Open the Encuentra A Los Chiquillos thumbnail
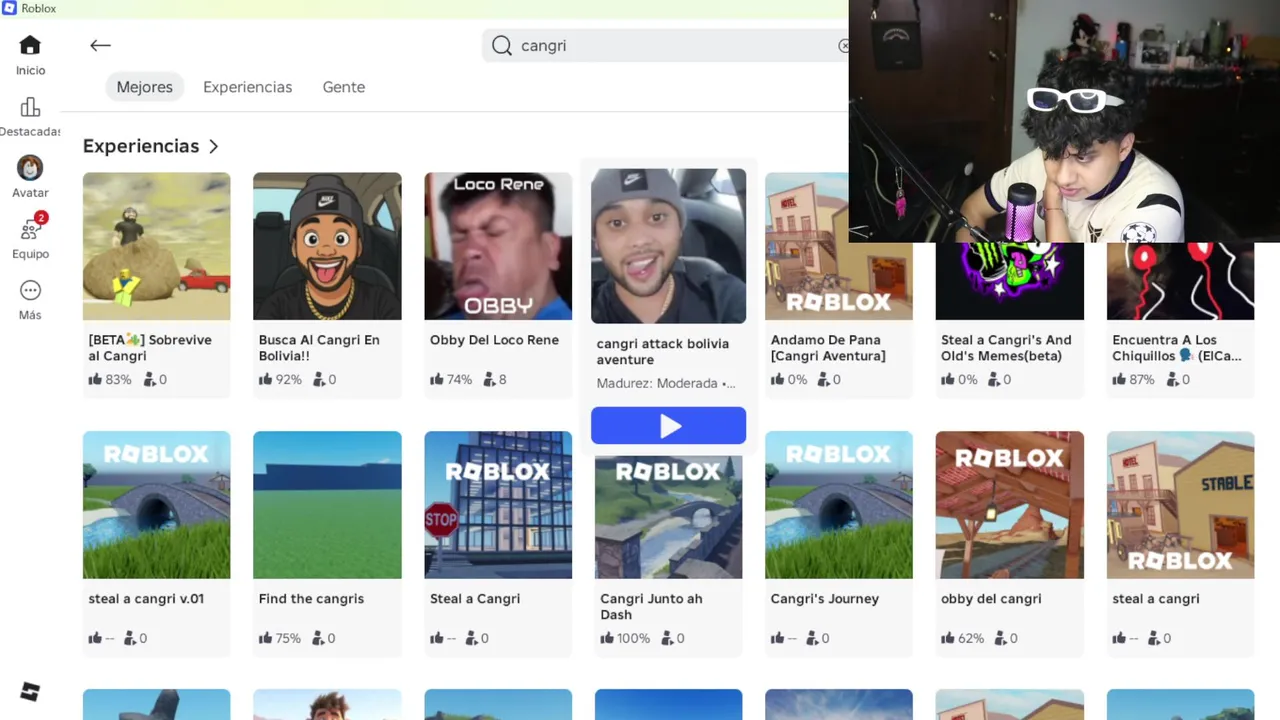 pyautogui.click(x=1180, y=281)
